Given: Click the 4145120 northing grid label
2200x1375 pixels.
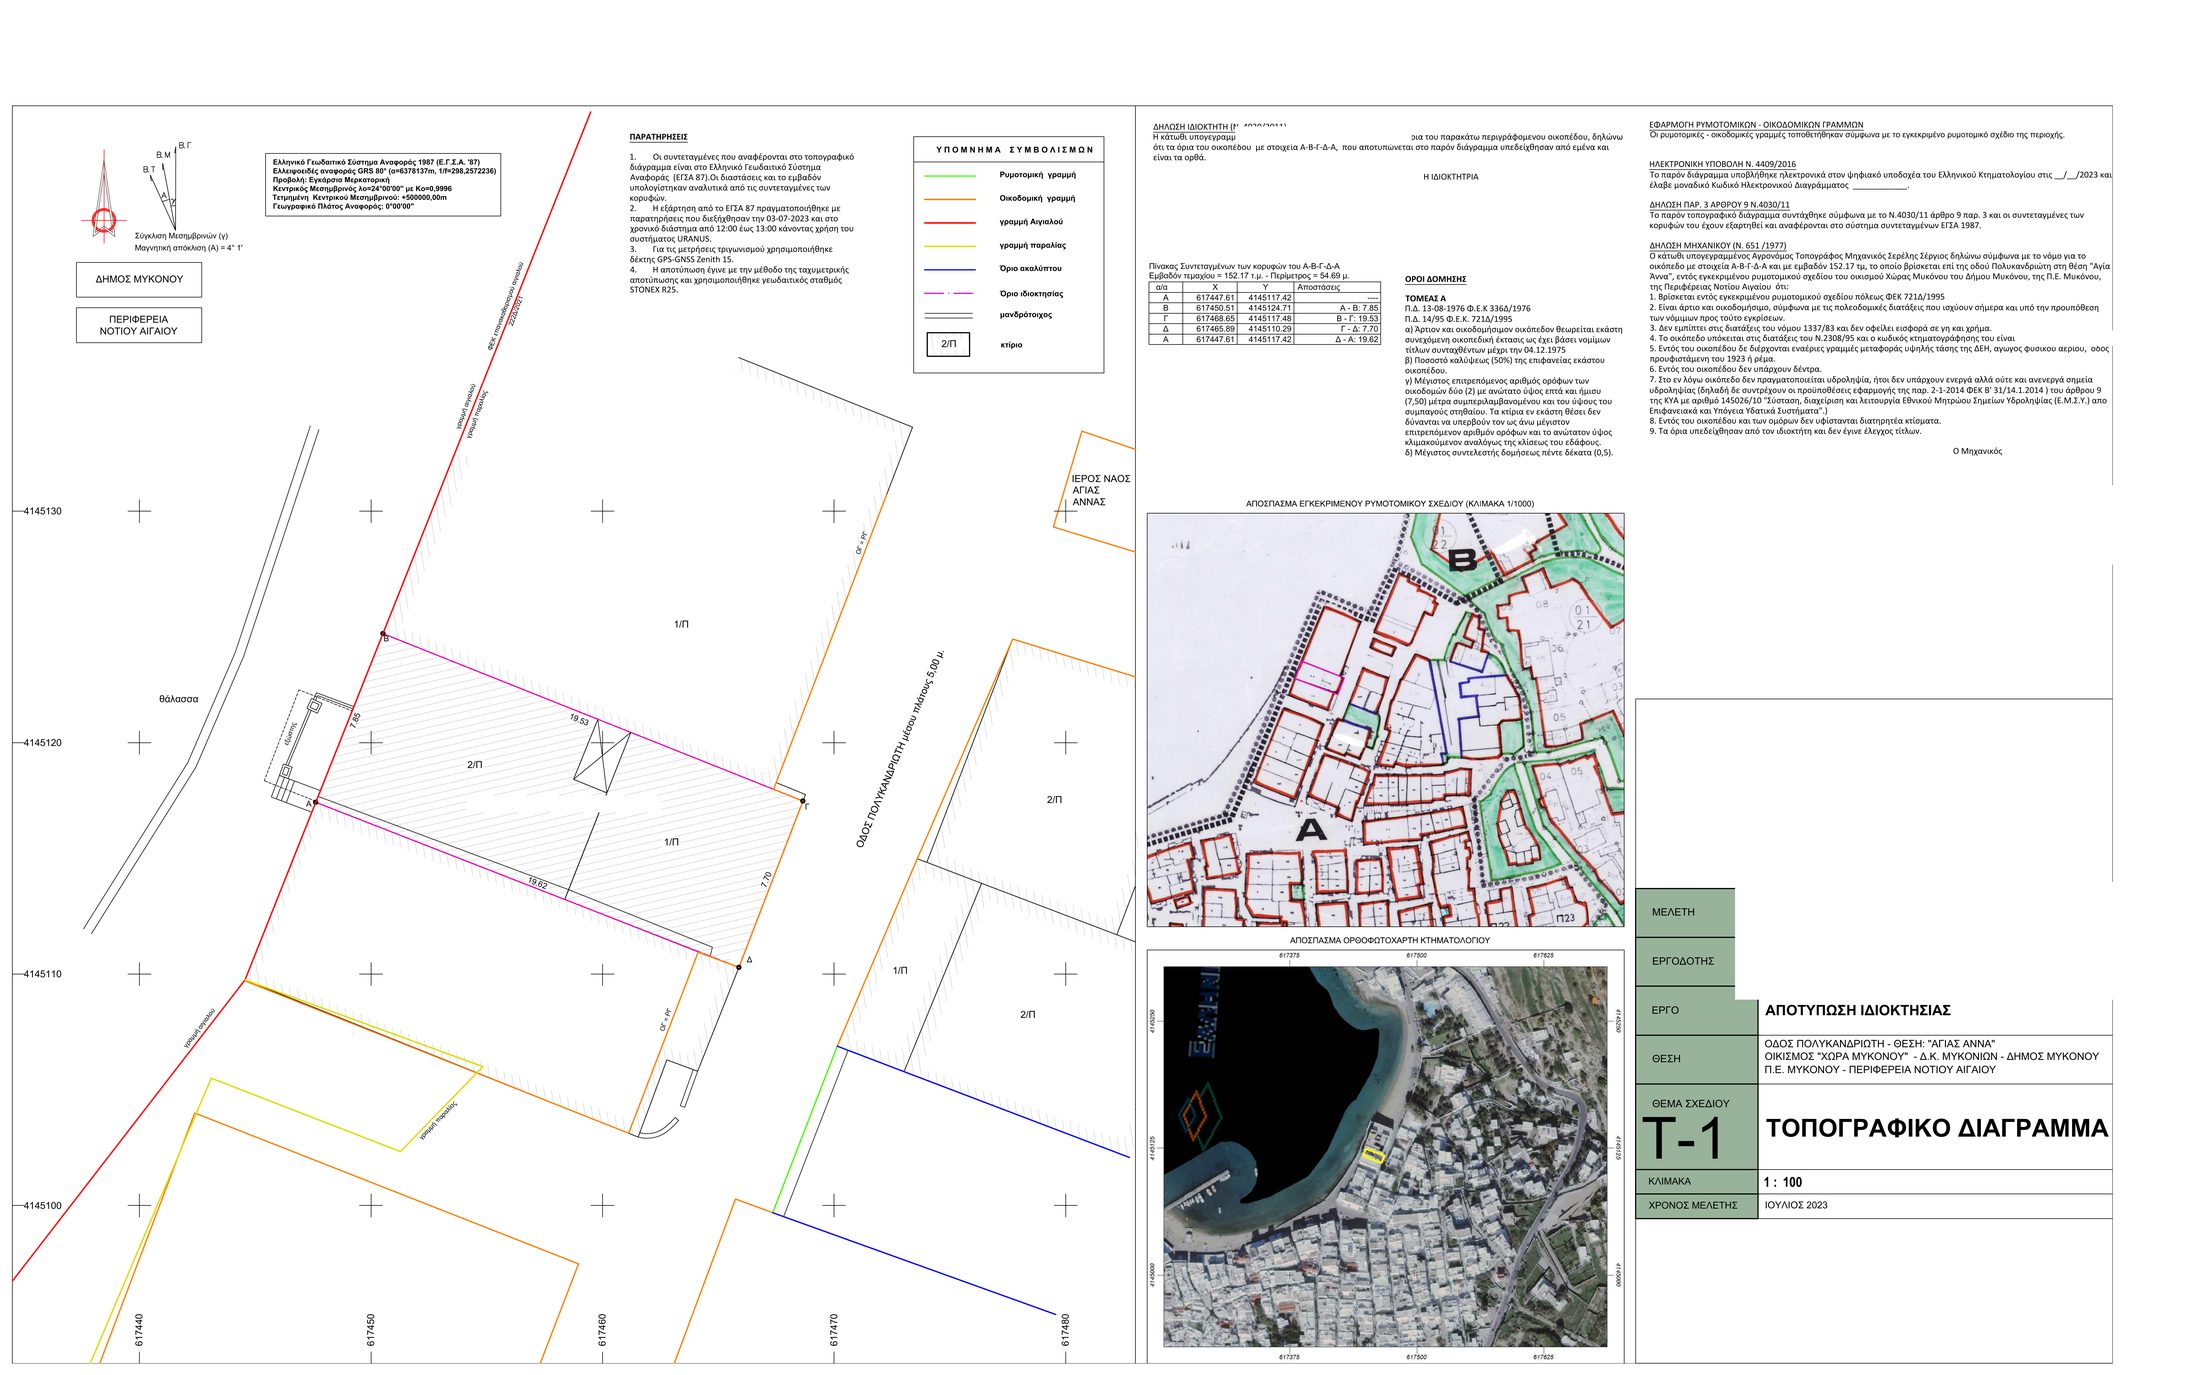Looking at the screenshot, I should tap(43, 743).
